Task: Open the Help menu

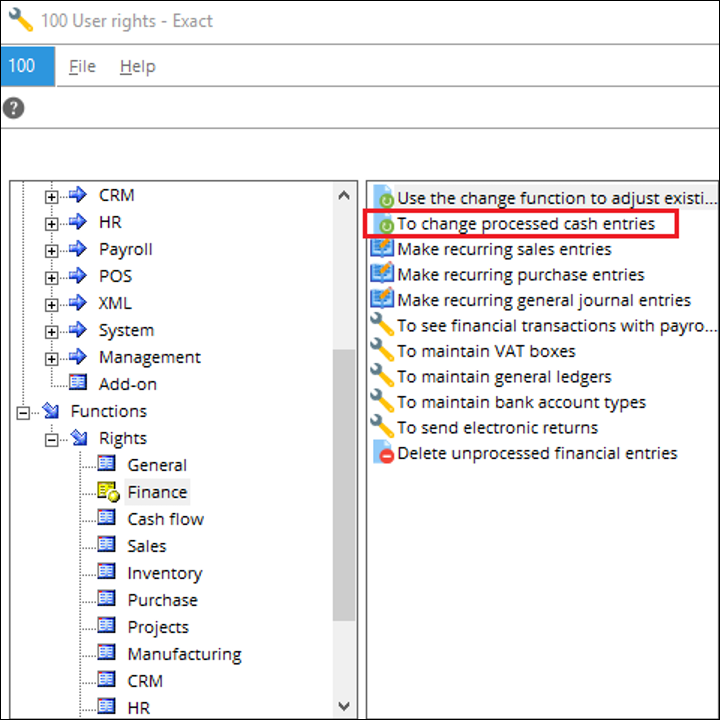Action: point(138,67)
